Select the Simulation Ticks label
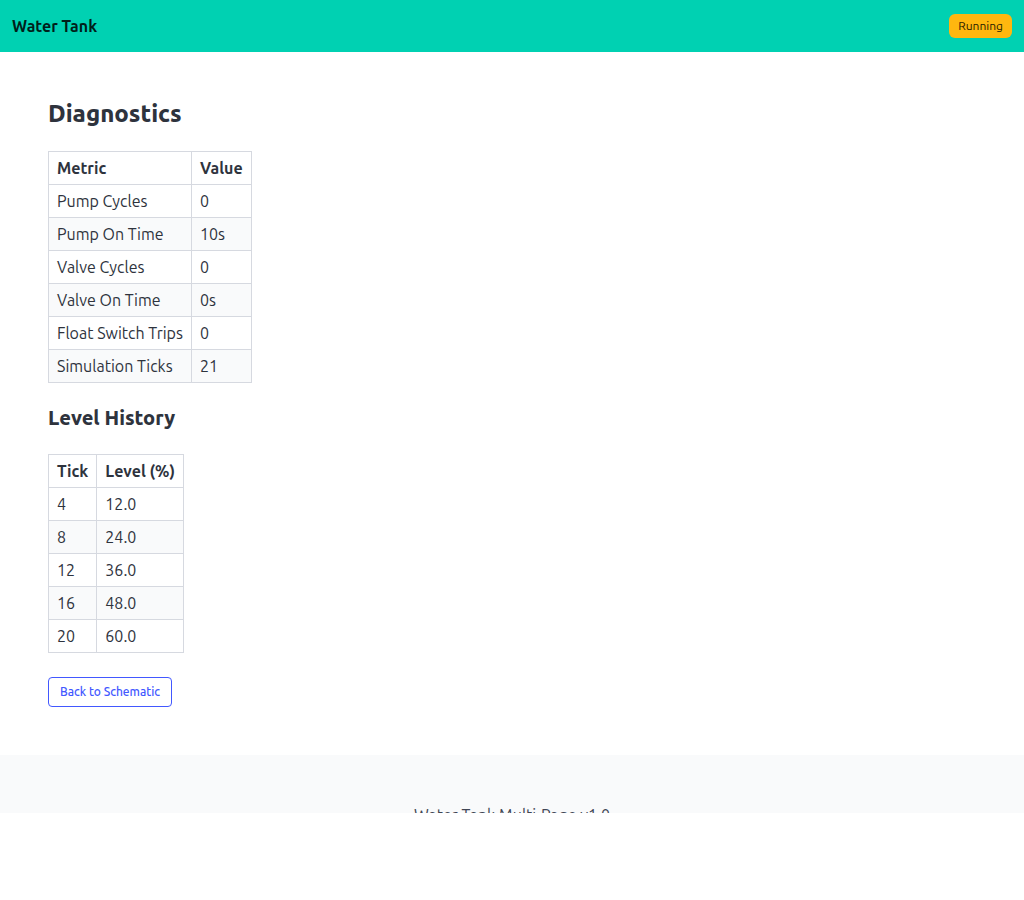This screenshot has width=1024, height=900. (x=114, y=366)
